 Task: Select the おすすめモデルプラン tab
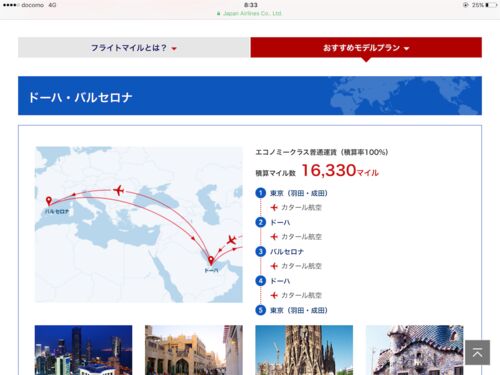pyautogui.click(x=366, y=48)
